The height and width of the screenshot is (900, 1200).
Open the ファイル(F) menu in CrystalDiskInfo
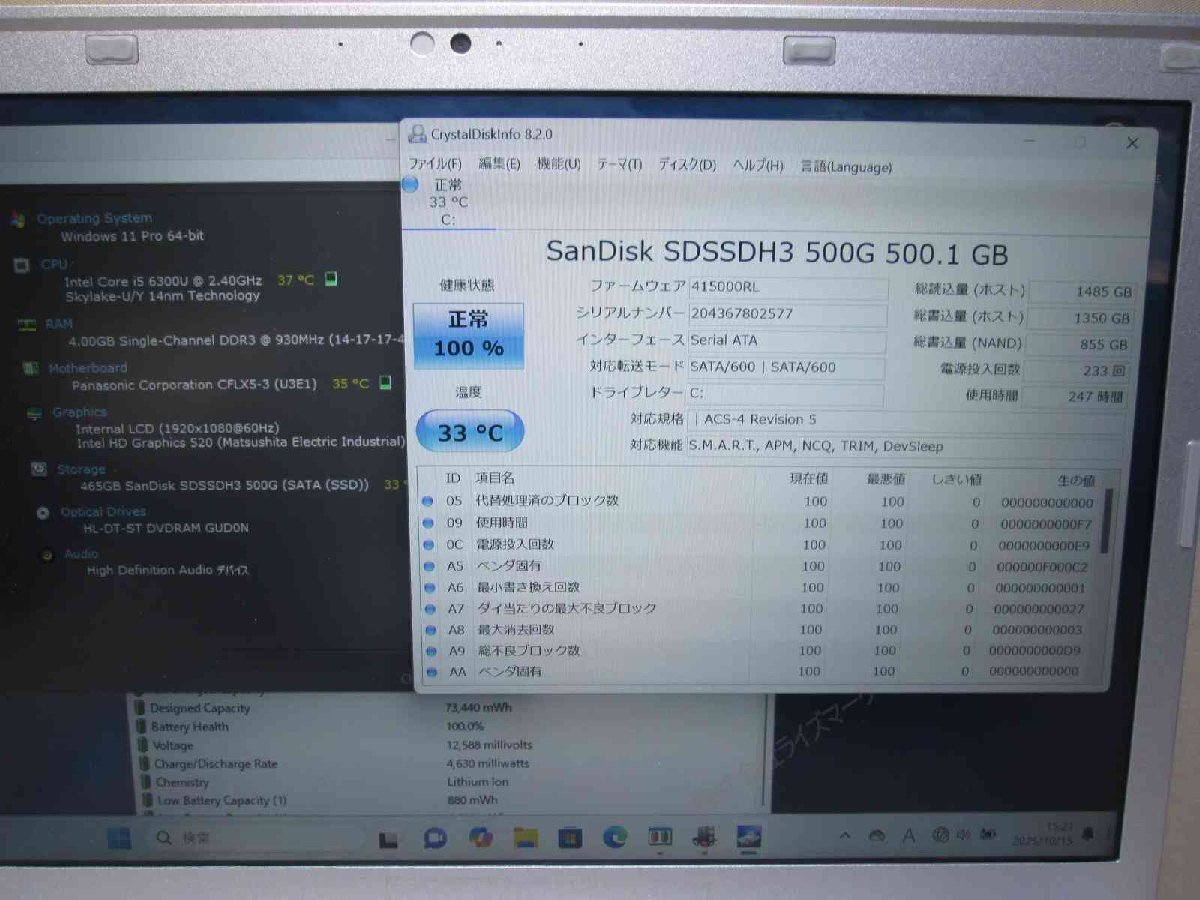point(434,164)
